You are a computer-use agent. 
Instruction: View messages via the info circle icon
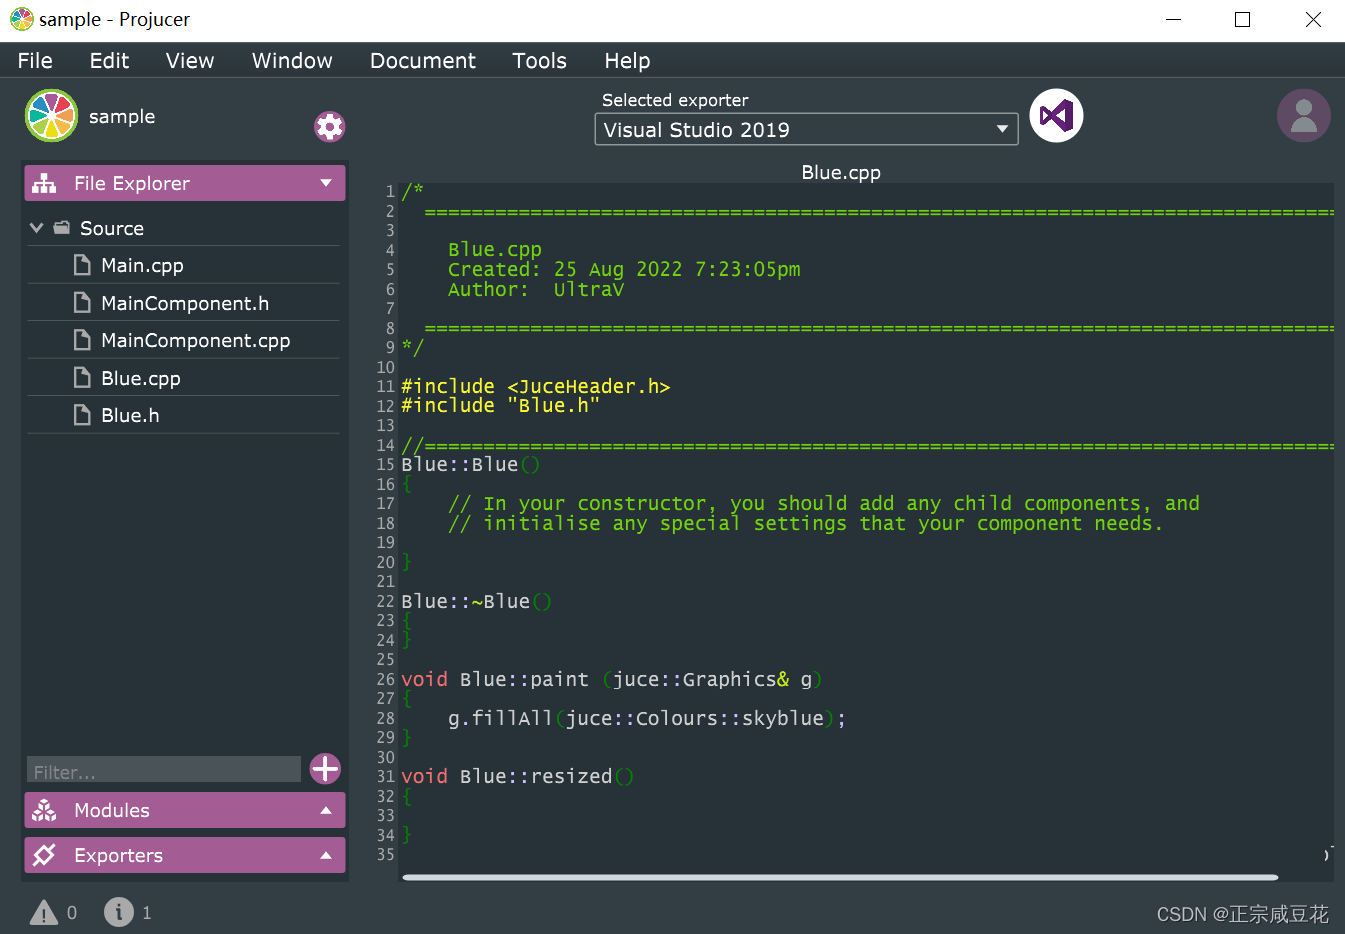[118, 912]
